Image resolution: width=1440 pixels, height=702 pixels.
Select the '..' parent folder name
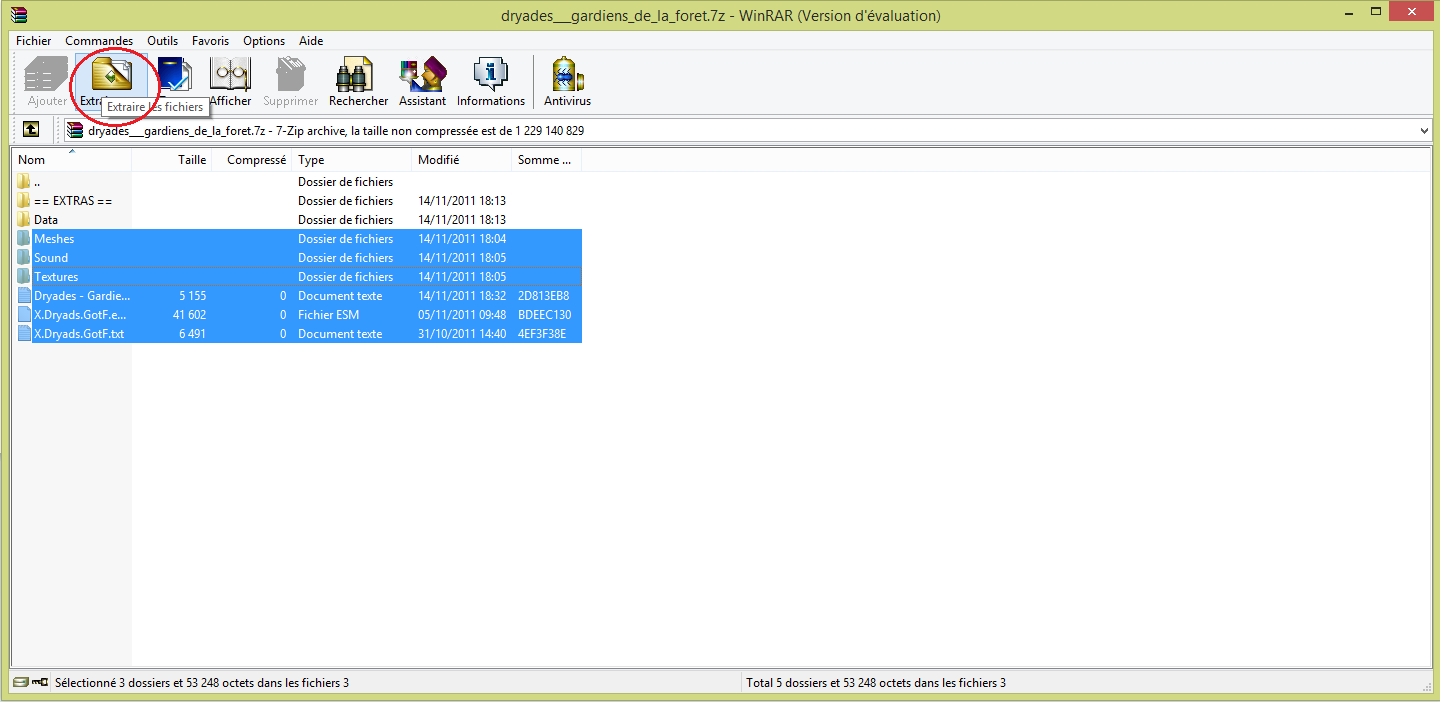tap(37, 182)
